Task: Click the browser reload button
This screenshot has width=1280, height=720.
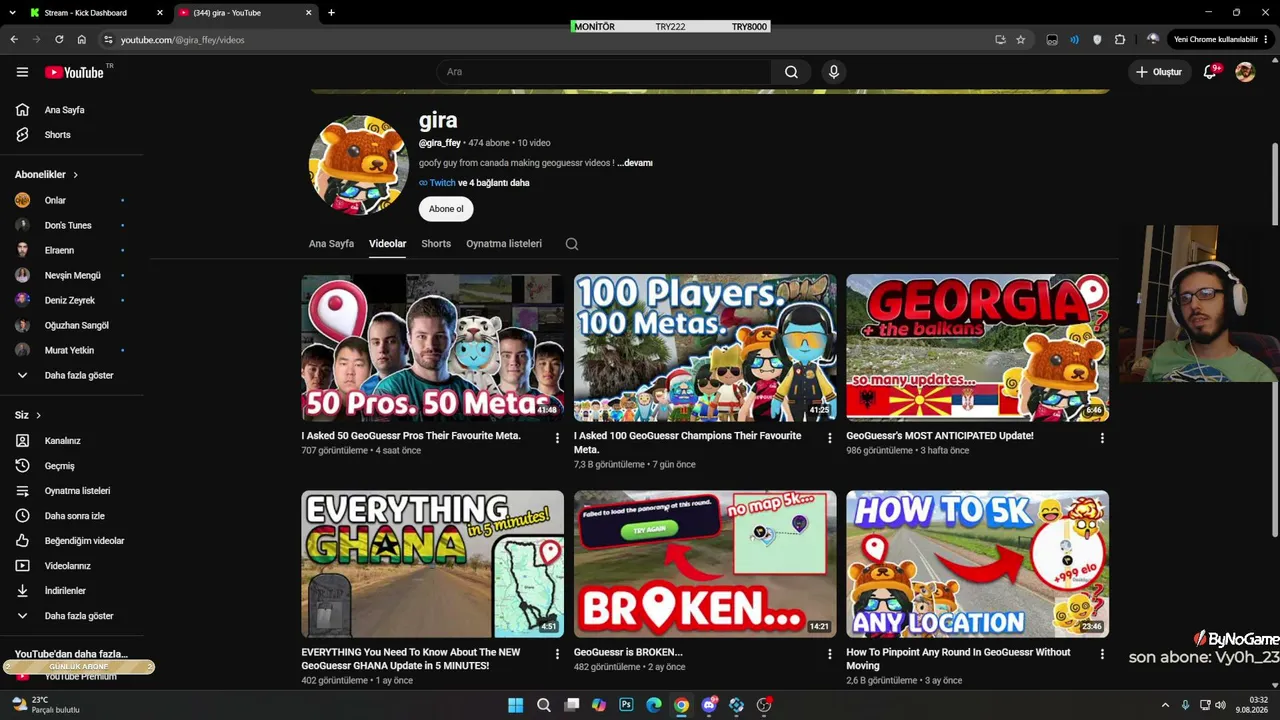Action: [59, 40]
